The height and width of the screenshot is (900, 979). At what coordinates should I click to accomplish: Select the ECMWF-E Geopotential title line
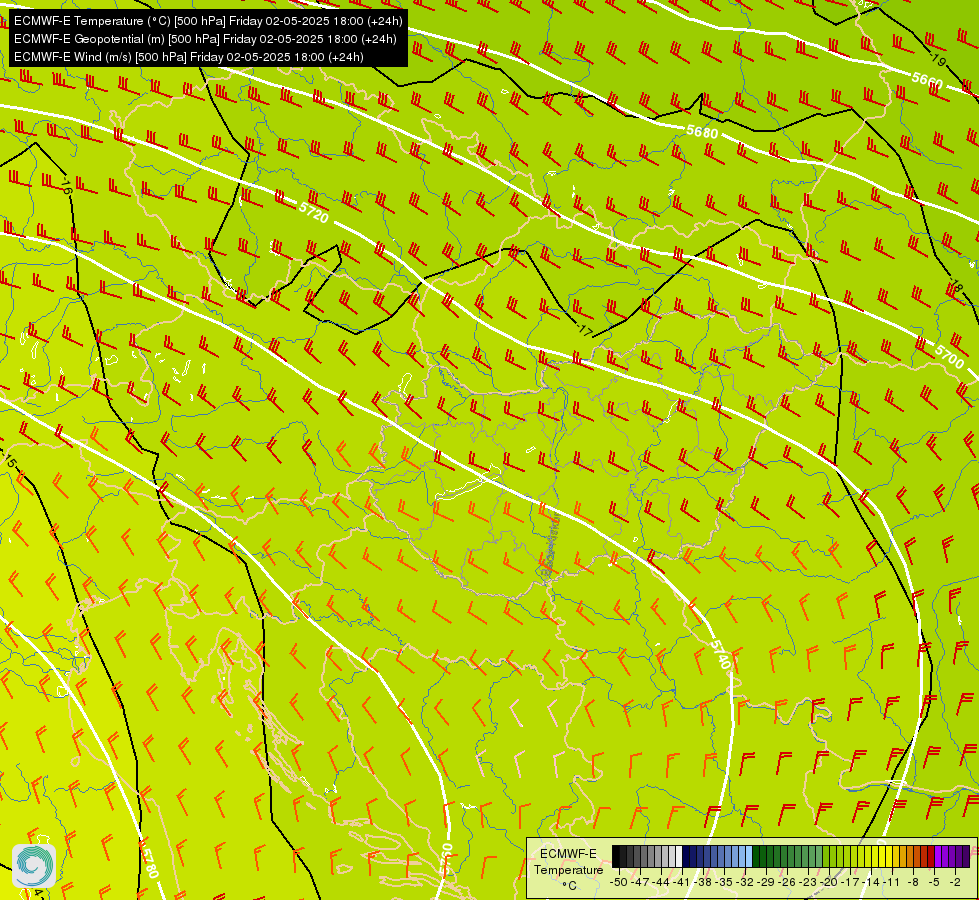pos(205,39)
